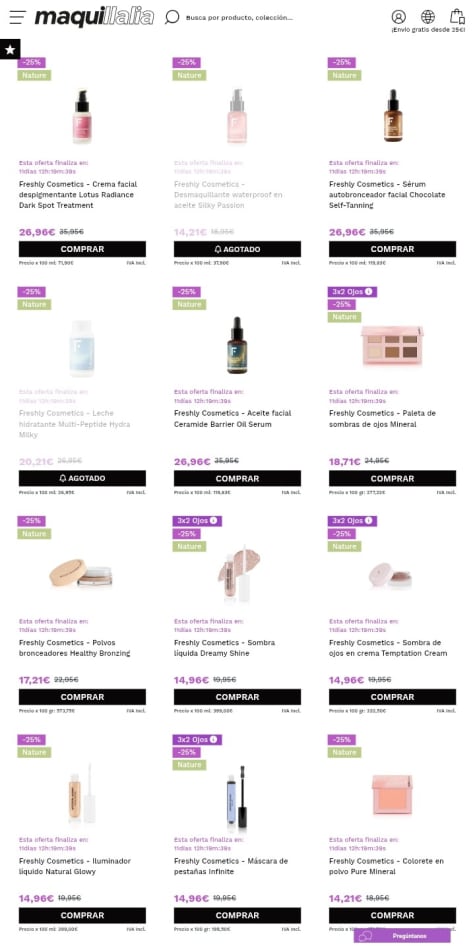
Task: Buy the Chocolate Self-Tanning sérum
Action: 392,249
